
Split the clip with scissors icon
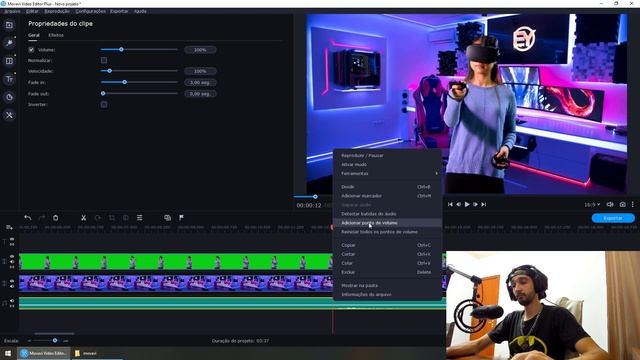click(83, 218)
